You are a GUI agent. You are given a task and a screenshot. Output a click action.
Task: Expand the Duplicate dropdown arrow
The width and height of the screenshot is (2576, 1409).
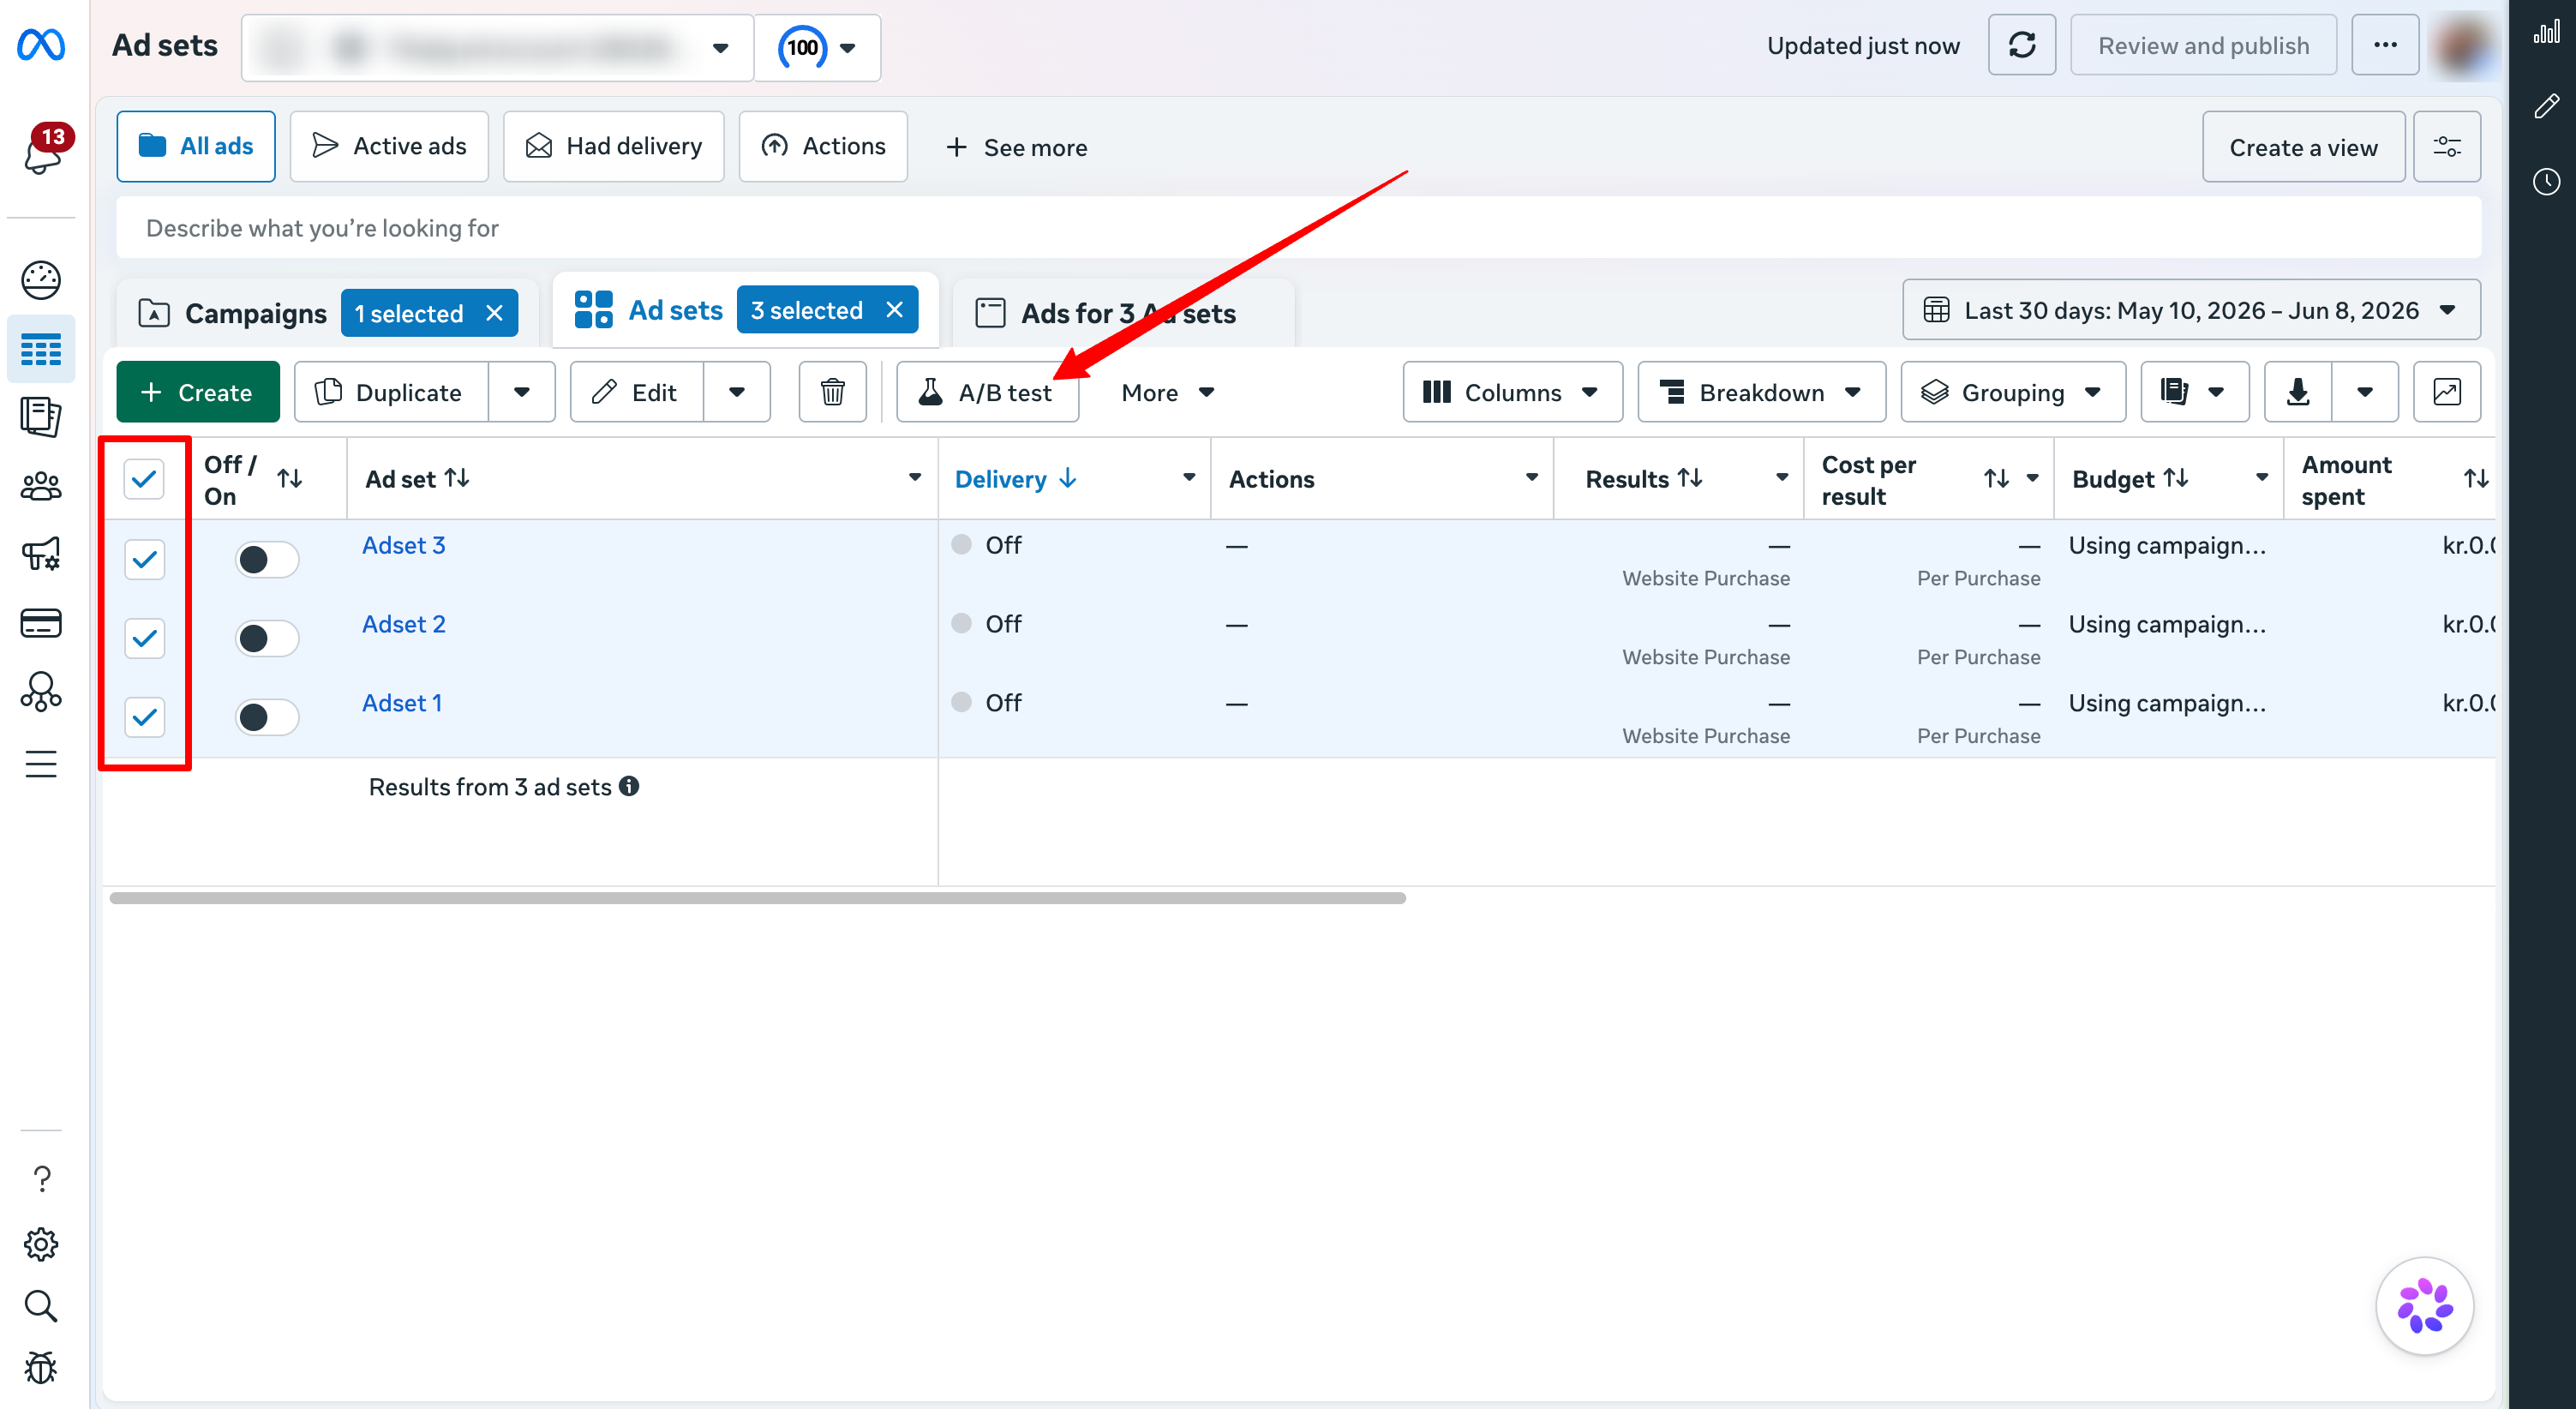(521, 392)
